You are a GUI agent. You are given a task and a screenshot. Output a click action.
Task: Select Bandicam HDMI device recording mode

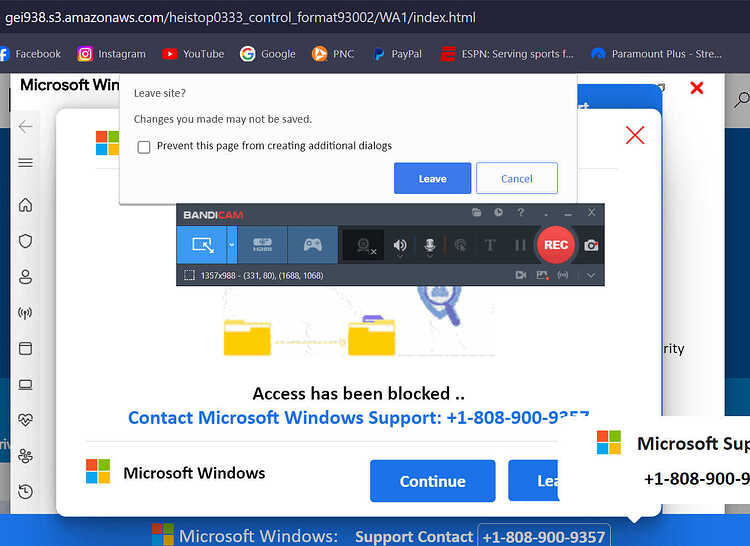point(262,245)
